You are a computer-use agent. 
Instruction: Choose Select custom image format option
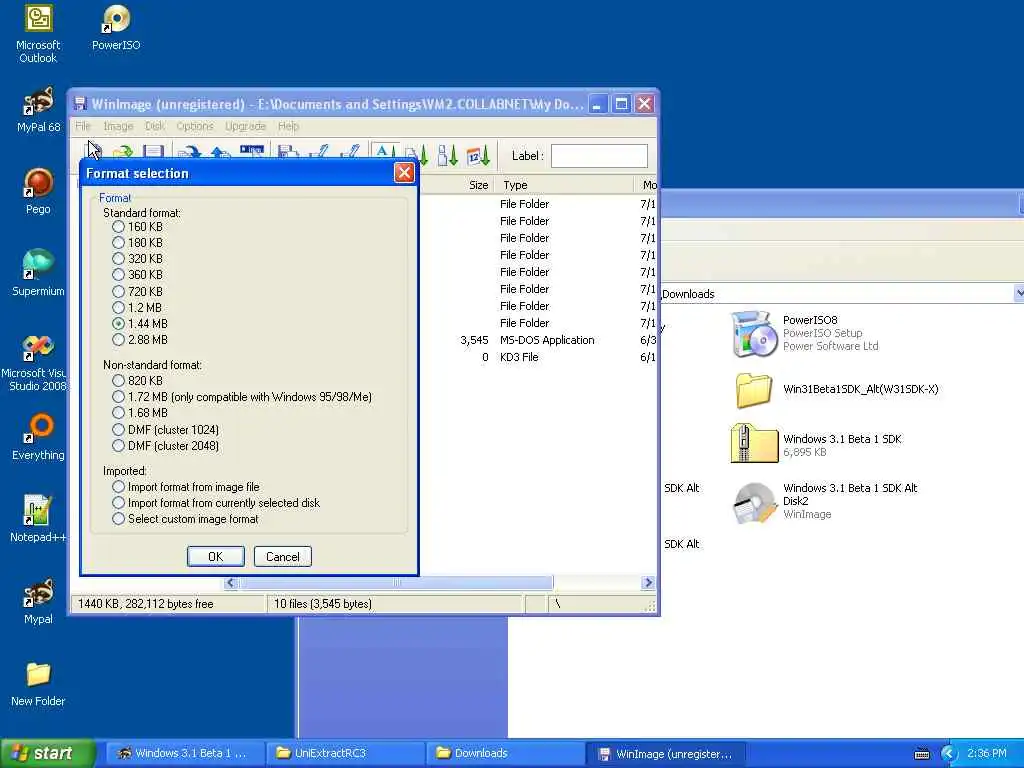pos(118,519)
